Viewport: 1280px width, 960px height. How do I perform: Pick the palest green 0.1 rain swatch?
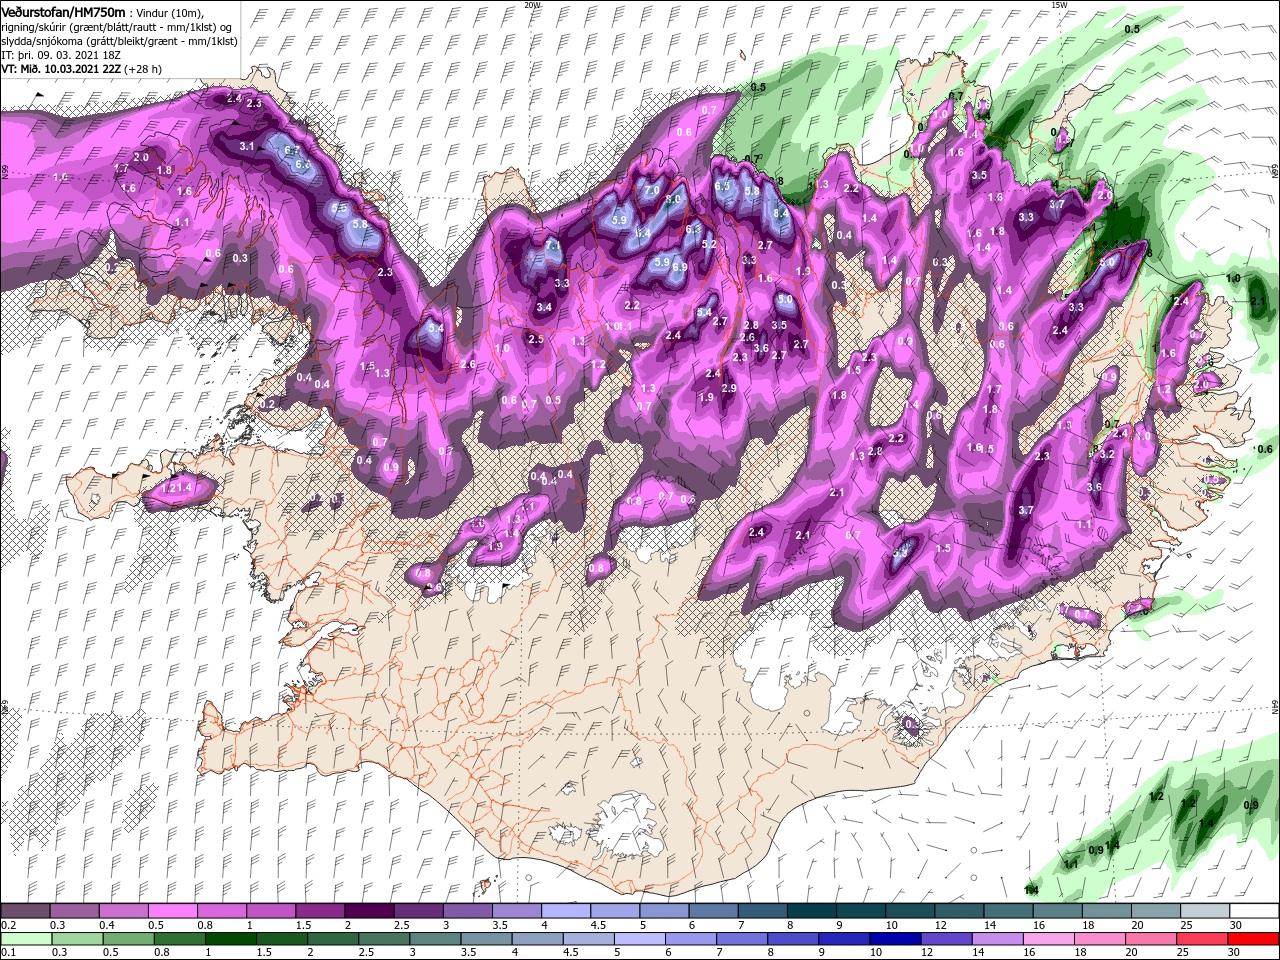(x=25, y=939)
